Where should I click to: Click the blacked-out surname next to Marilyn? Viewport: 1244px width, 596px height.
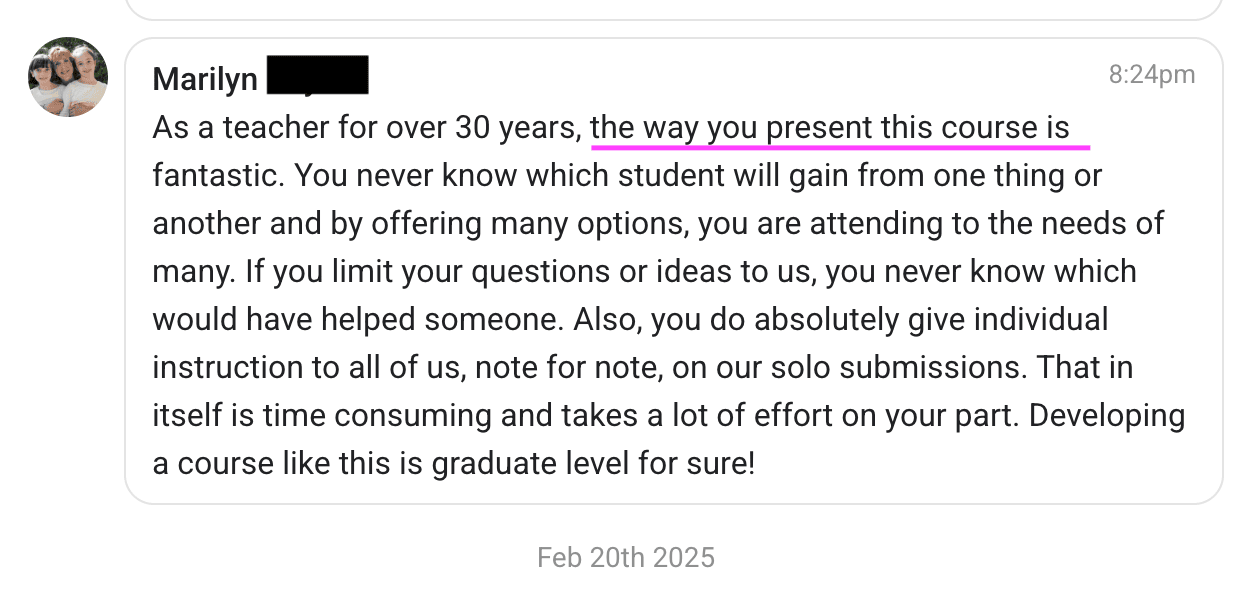tap(318, 76)
